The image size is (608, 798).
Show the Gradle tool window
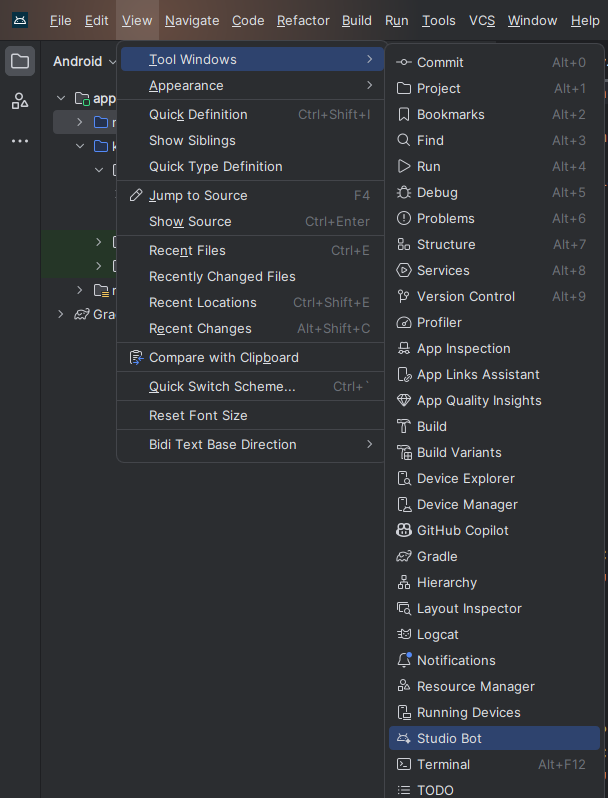(494, 556)
